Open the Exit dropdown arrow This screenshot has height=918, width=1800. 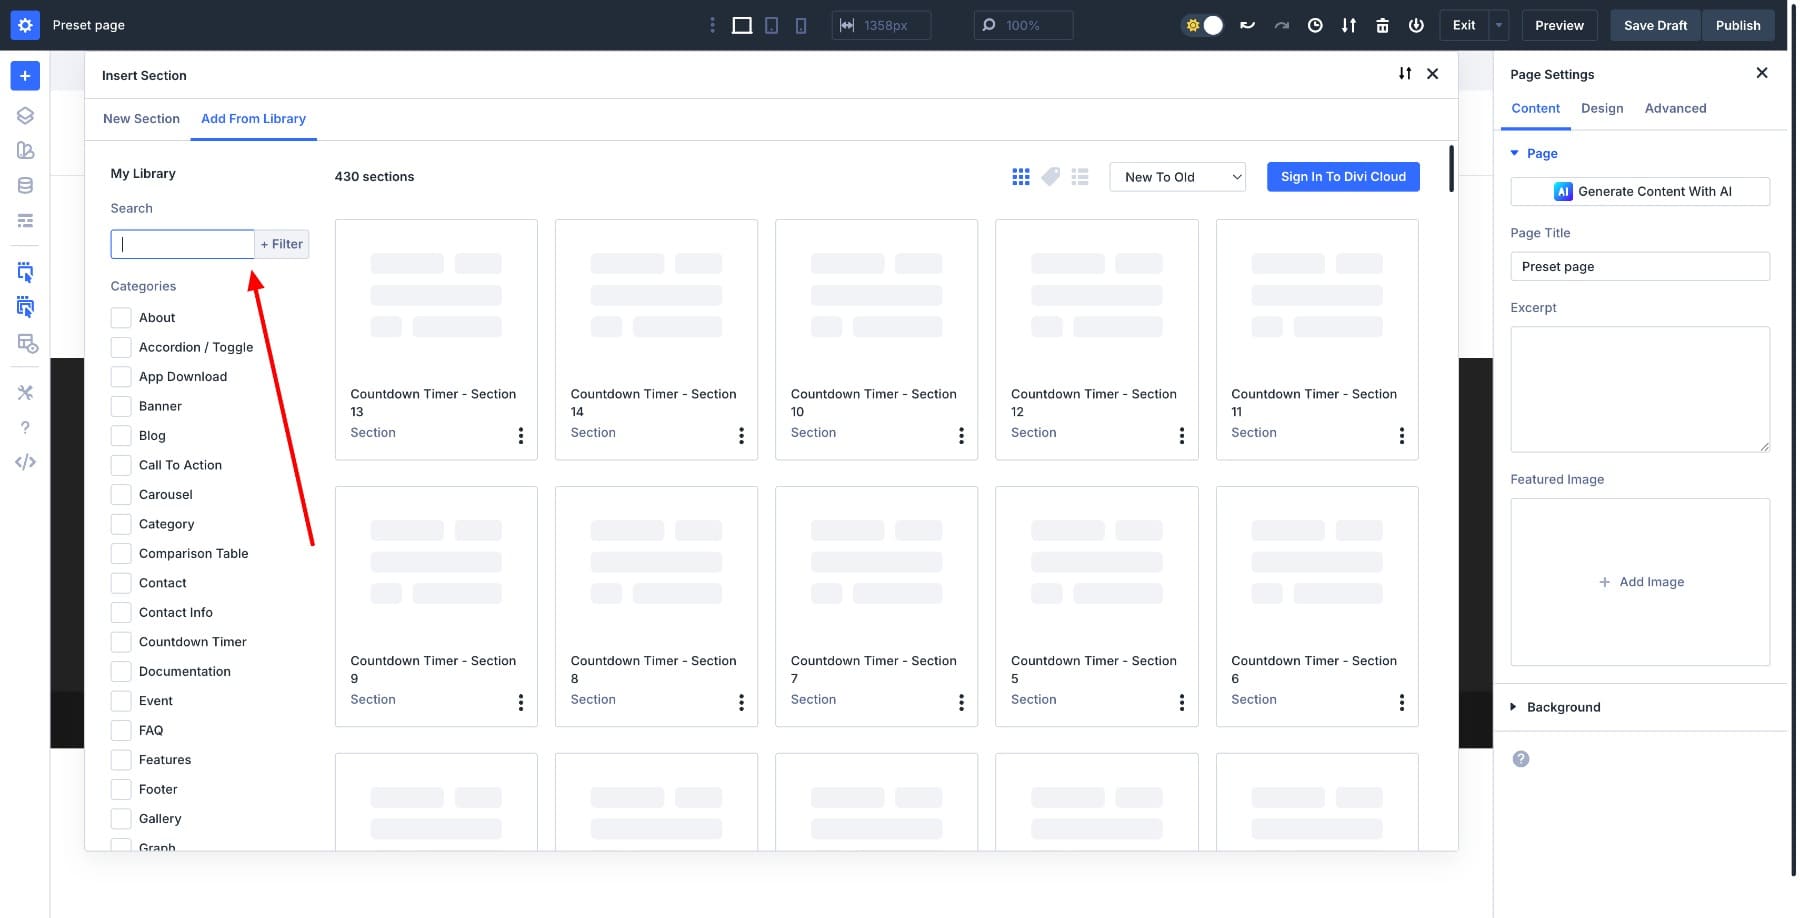[x=1498, y=26]
